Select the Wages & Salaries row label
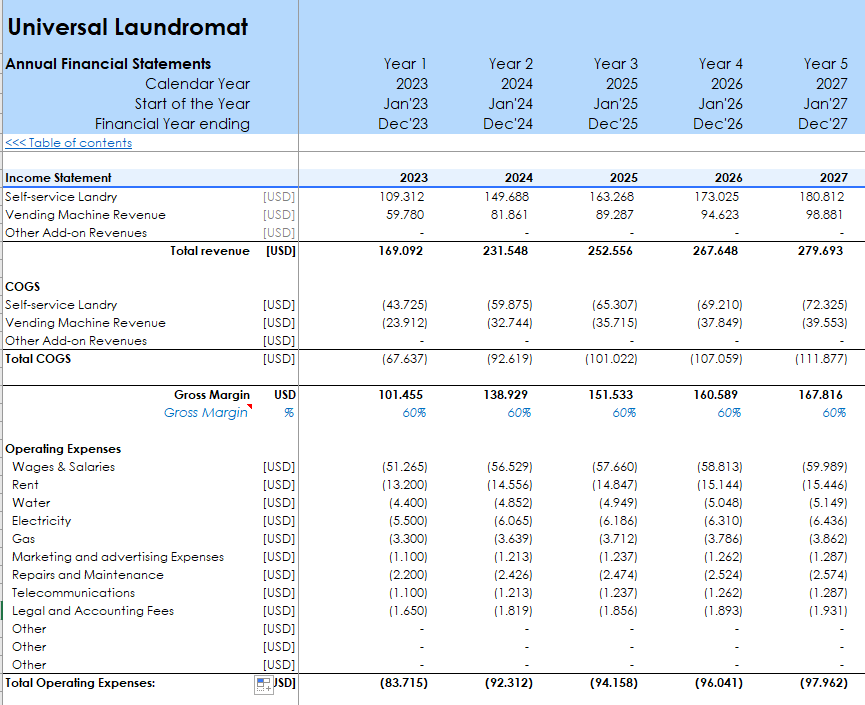 63,467
